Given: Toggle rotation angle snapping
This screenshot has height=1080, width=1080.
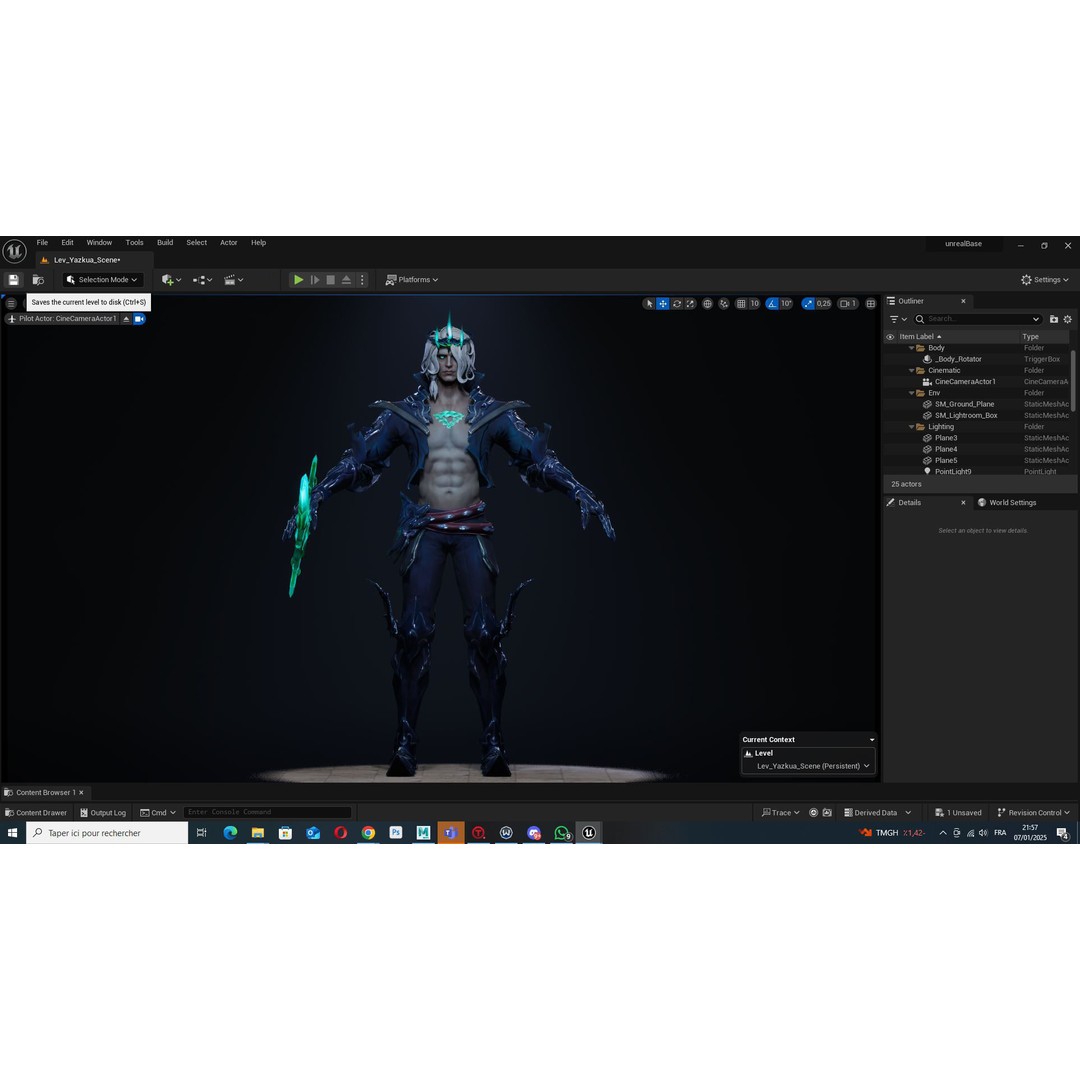Looking at the screenshot, I should coord(772,304).
